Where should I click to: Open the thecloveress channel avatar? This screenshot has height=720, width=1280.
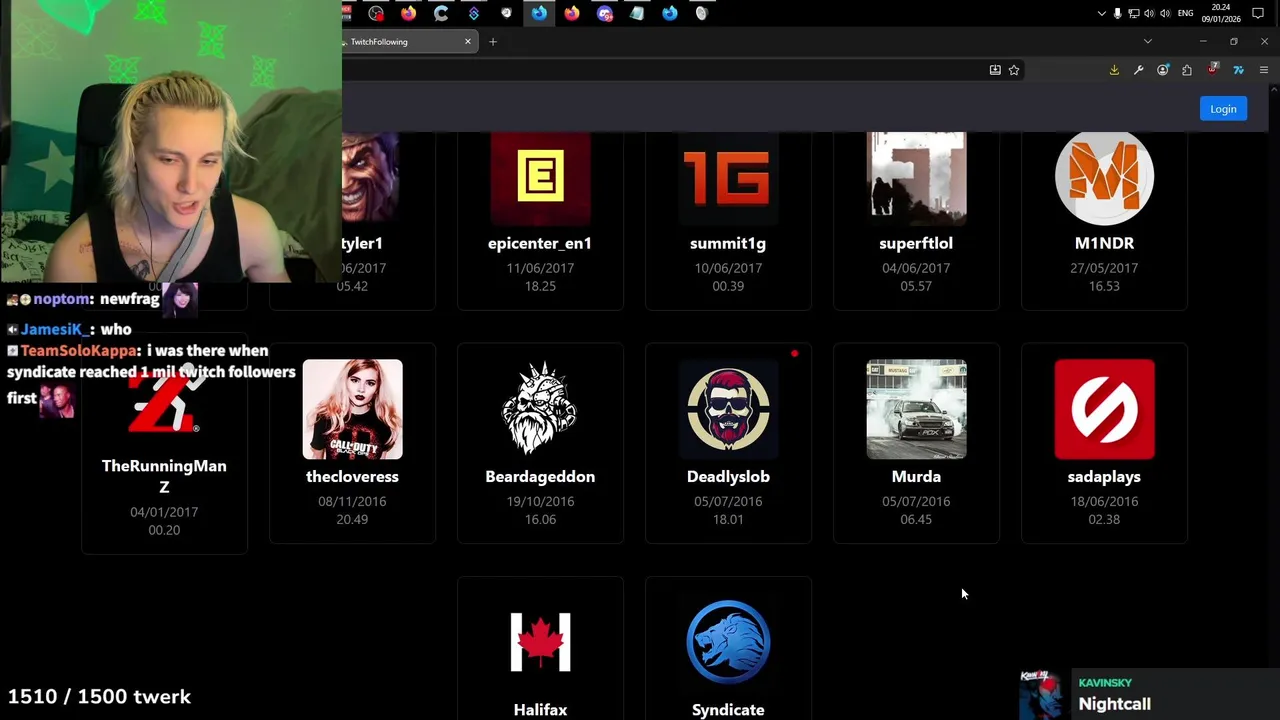[x=352, y=409]
